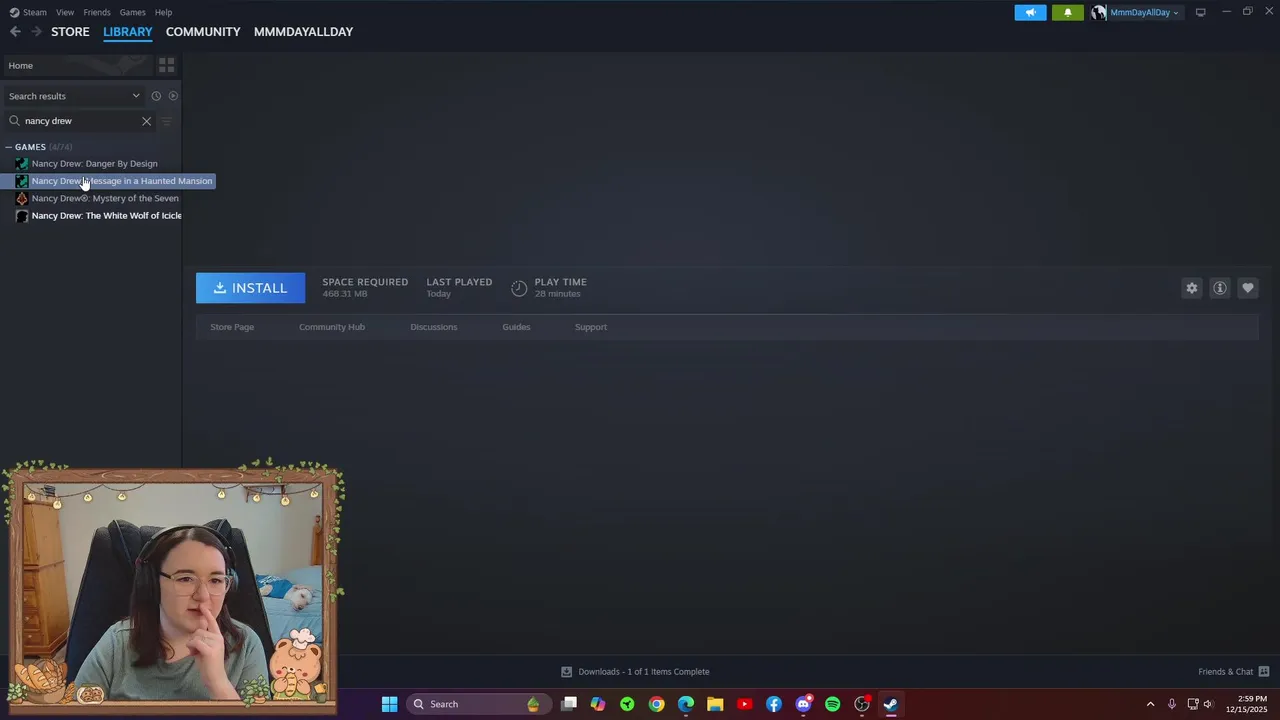The width and height of the screenshot is (1280, 720).
Task: Open the Guides link
Action: (516, 327)
